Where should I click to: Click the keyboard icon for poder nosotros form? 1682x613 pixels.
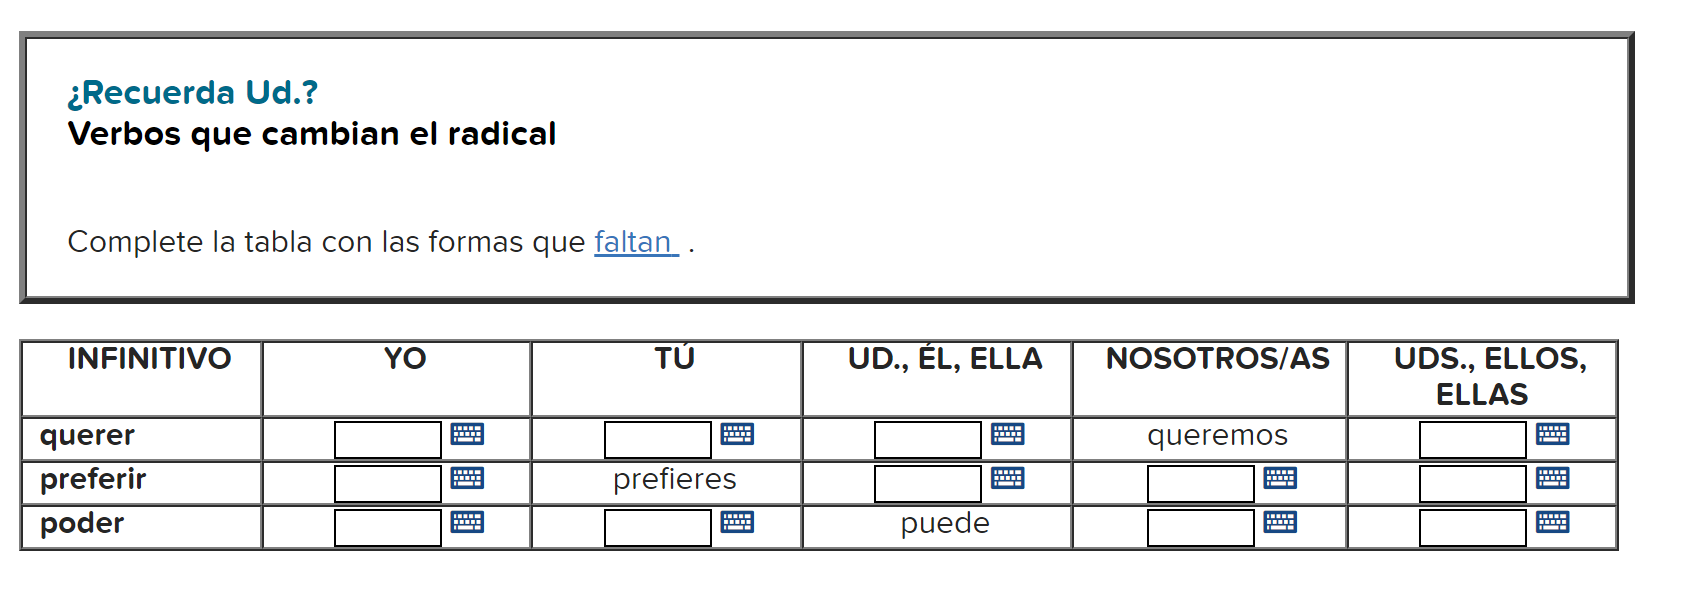(1280, 521)
